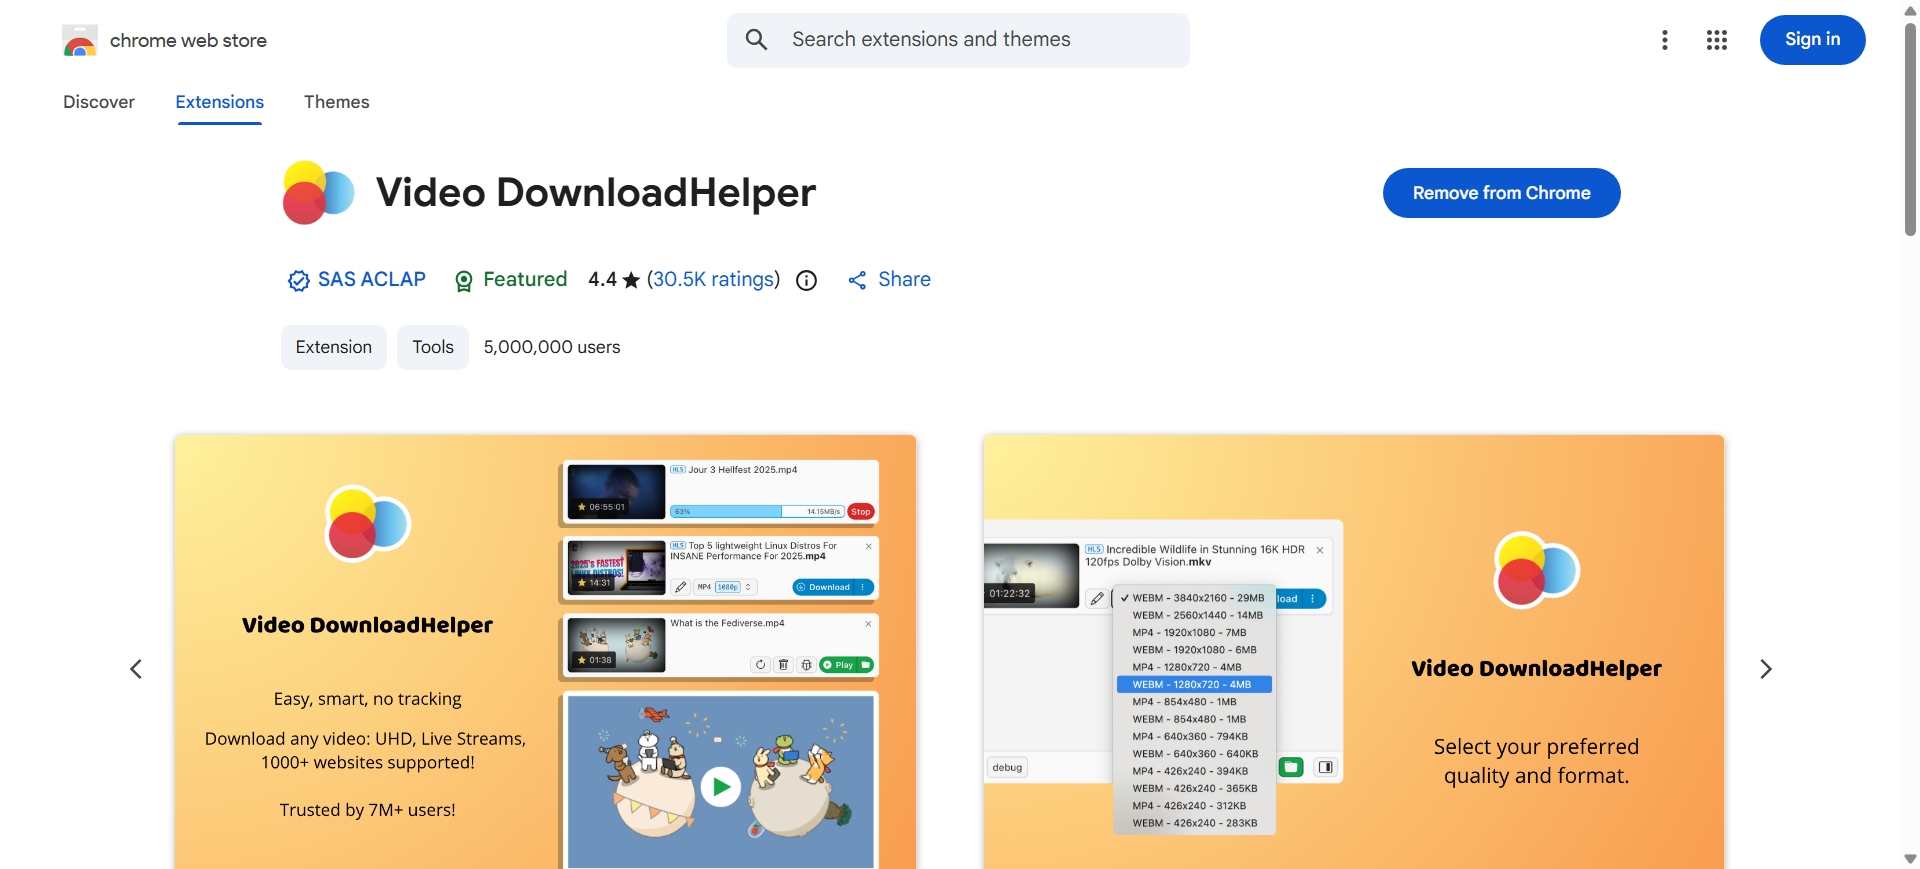1920x869 pixels.
Task: Select the Extensions tab
Action: (220, 102)
